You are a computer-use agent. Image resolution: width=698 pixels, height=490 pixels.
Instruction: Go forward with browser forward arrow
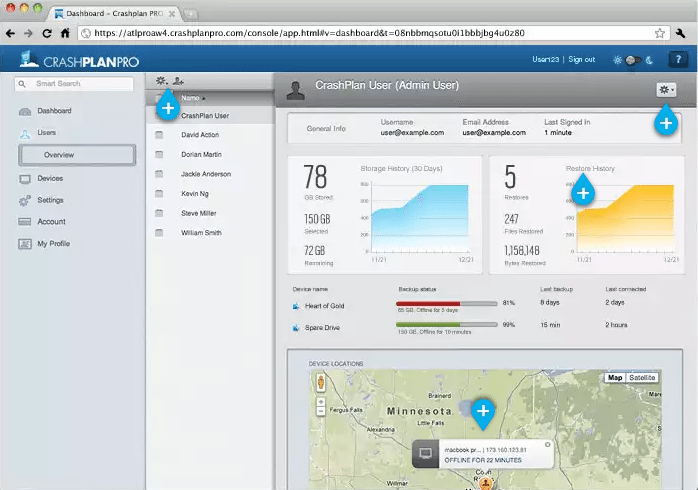(x=28, y=33)
